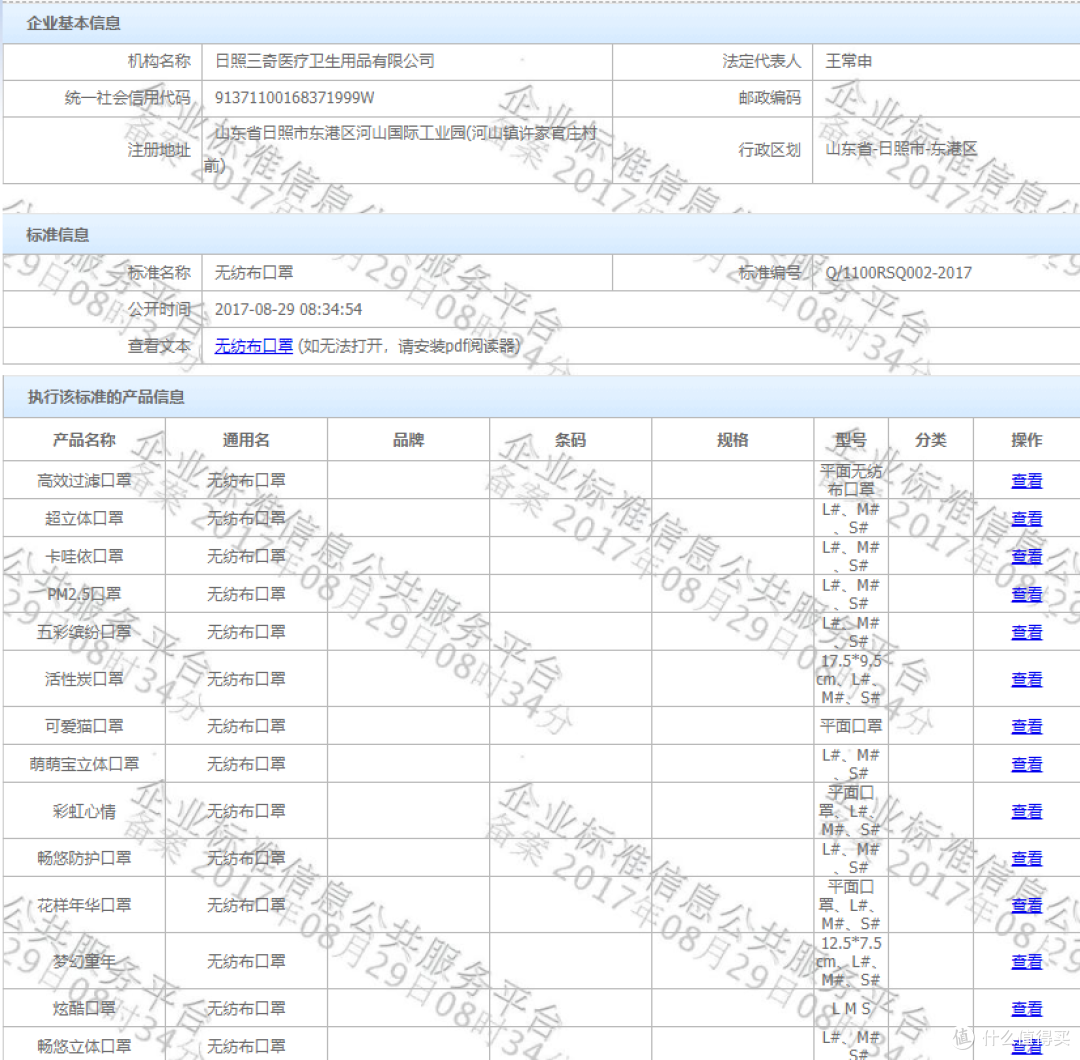Select the 统一社会信用代码 label
The width and height of the screenshot is (1080, 1060).
[x=127, y=98]
